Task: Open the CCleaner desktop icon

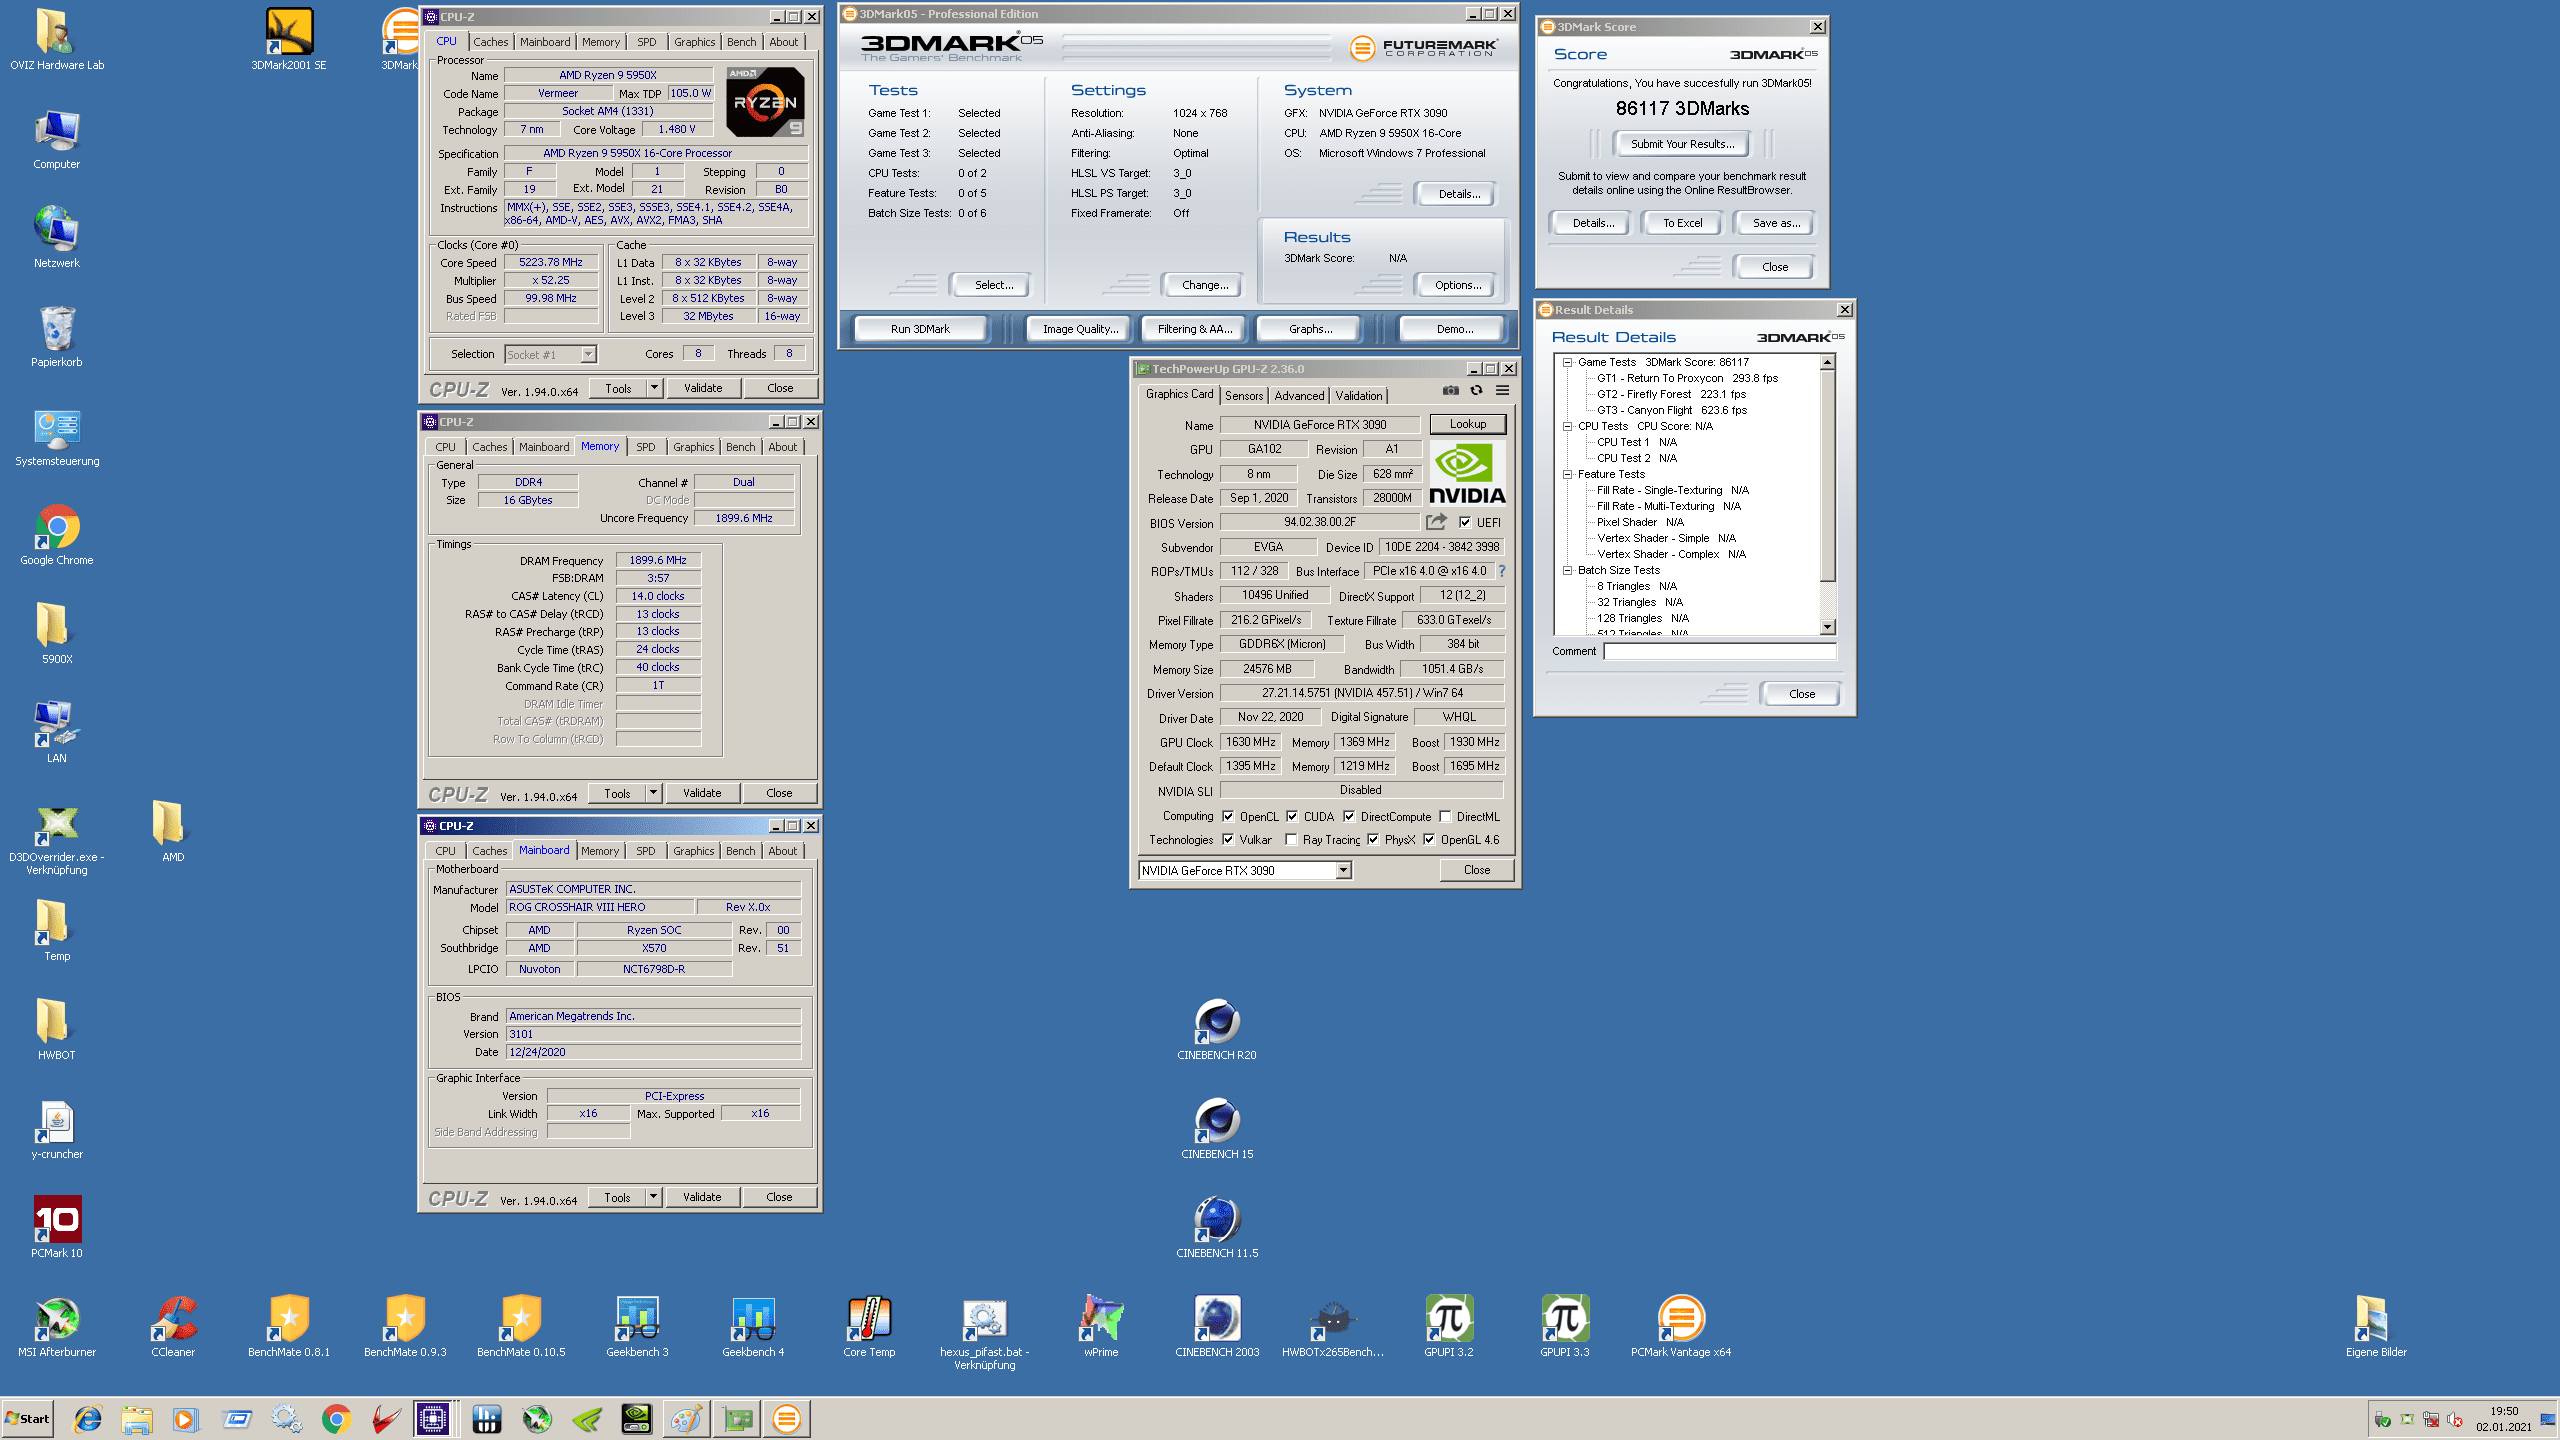Action: (x=173, y=1327)
